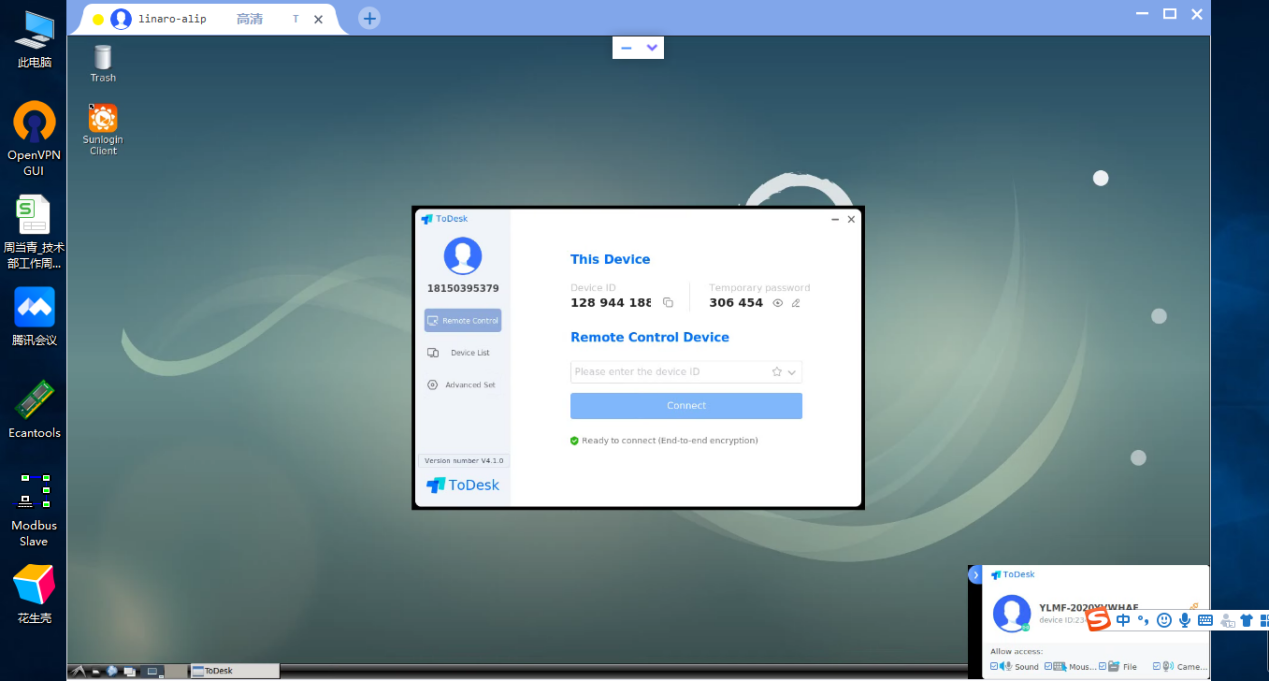The height and width of the screenshot is (681, 1269).
Task: Close the ToDesk window on the remote desktop
Action: click(x=851, y=219)
